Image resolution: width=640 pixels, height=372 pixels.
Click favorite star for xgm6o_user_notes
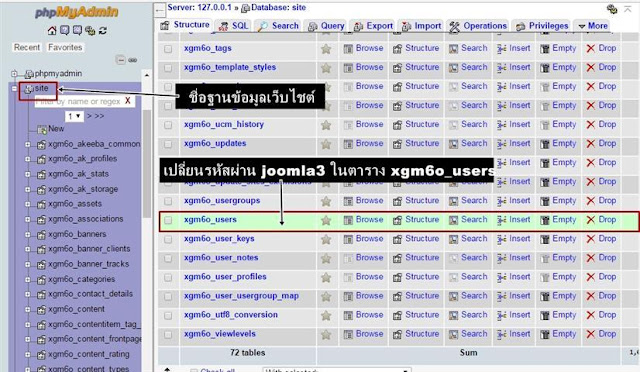(326, 258)
